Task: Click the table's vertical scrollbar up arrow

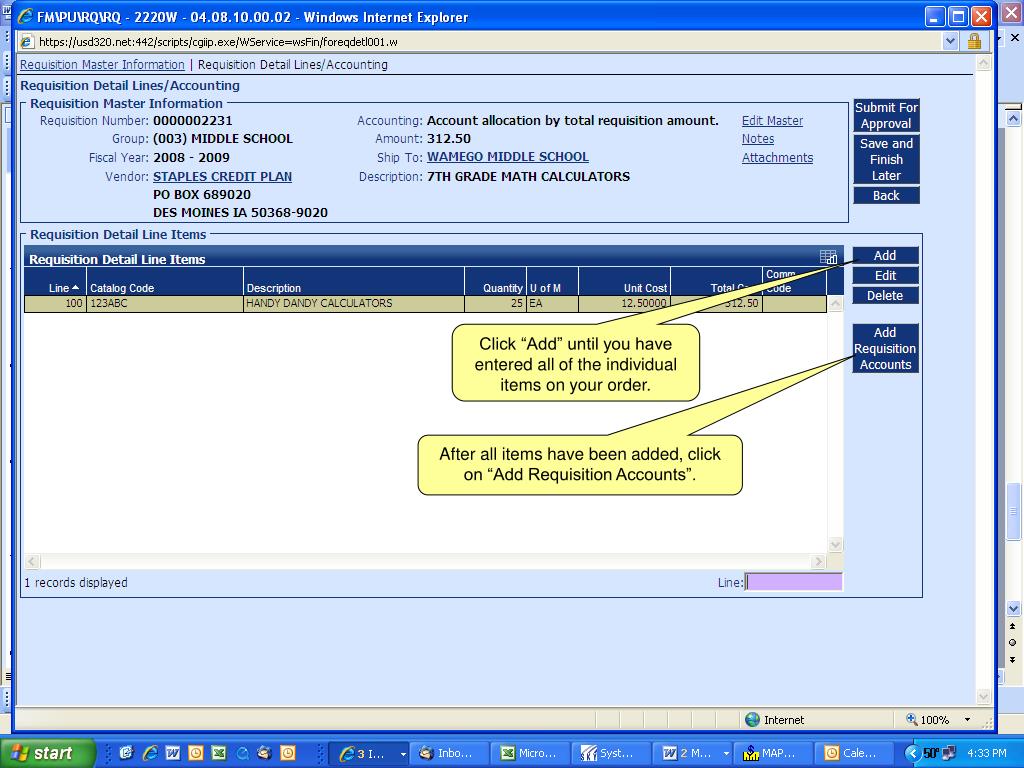Action: 835,304
